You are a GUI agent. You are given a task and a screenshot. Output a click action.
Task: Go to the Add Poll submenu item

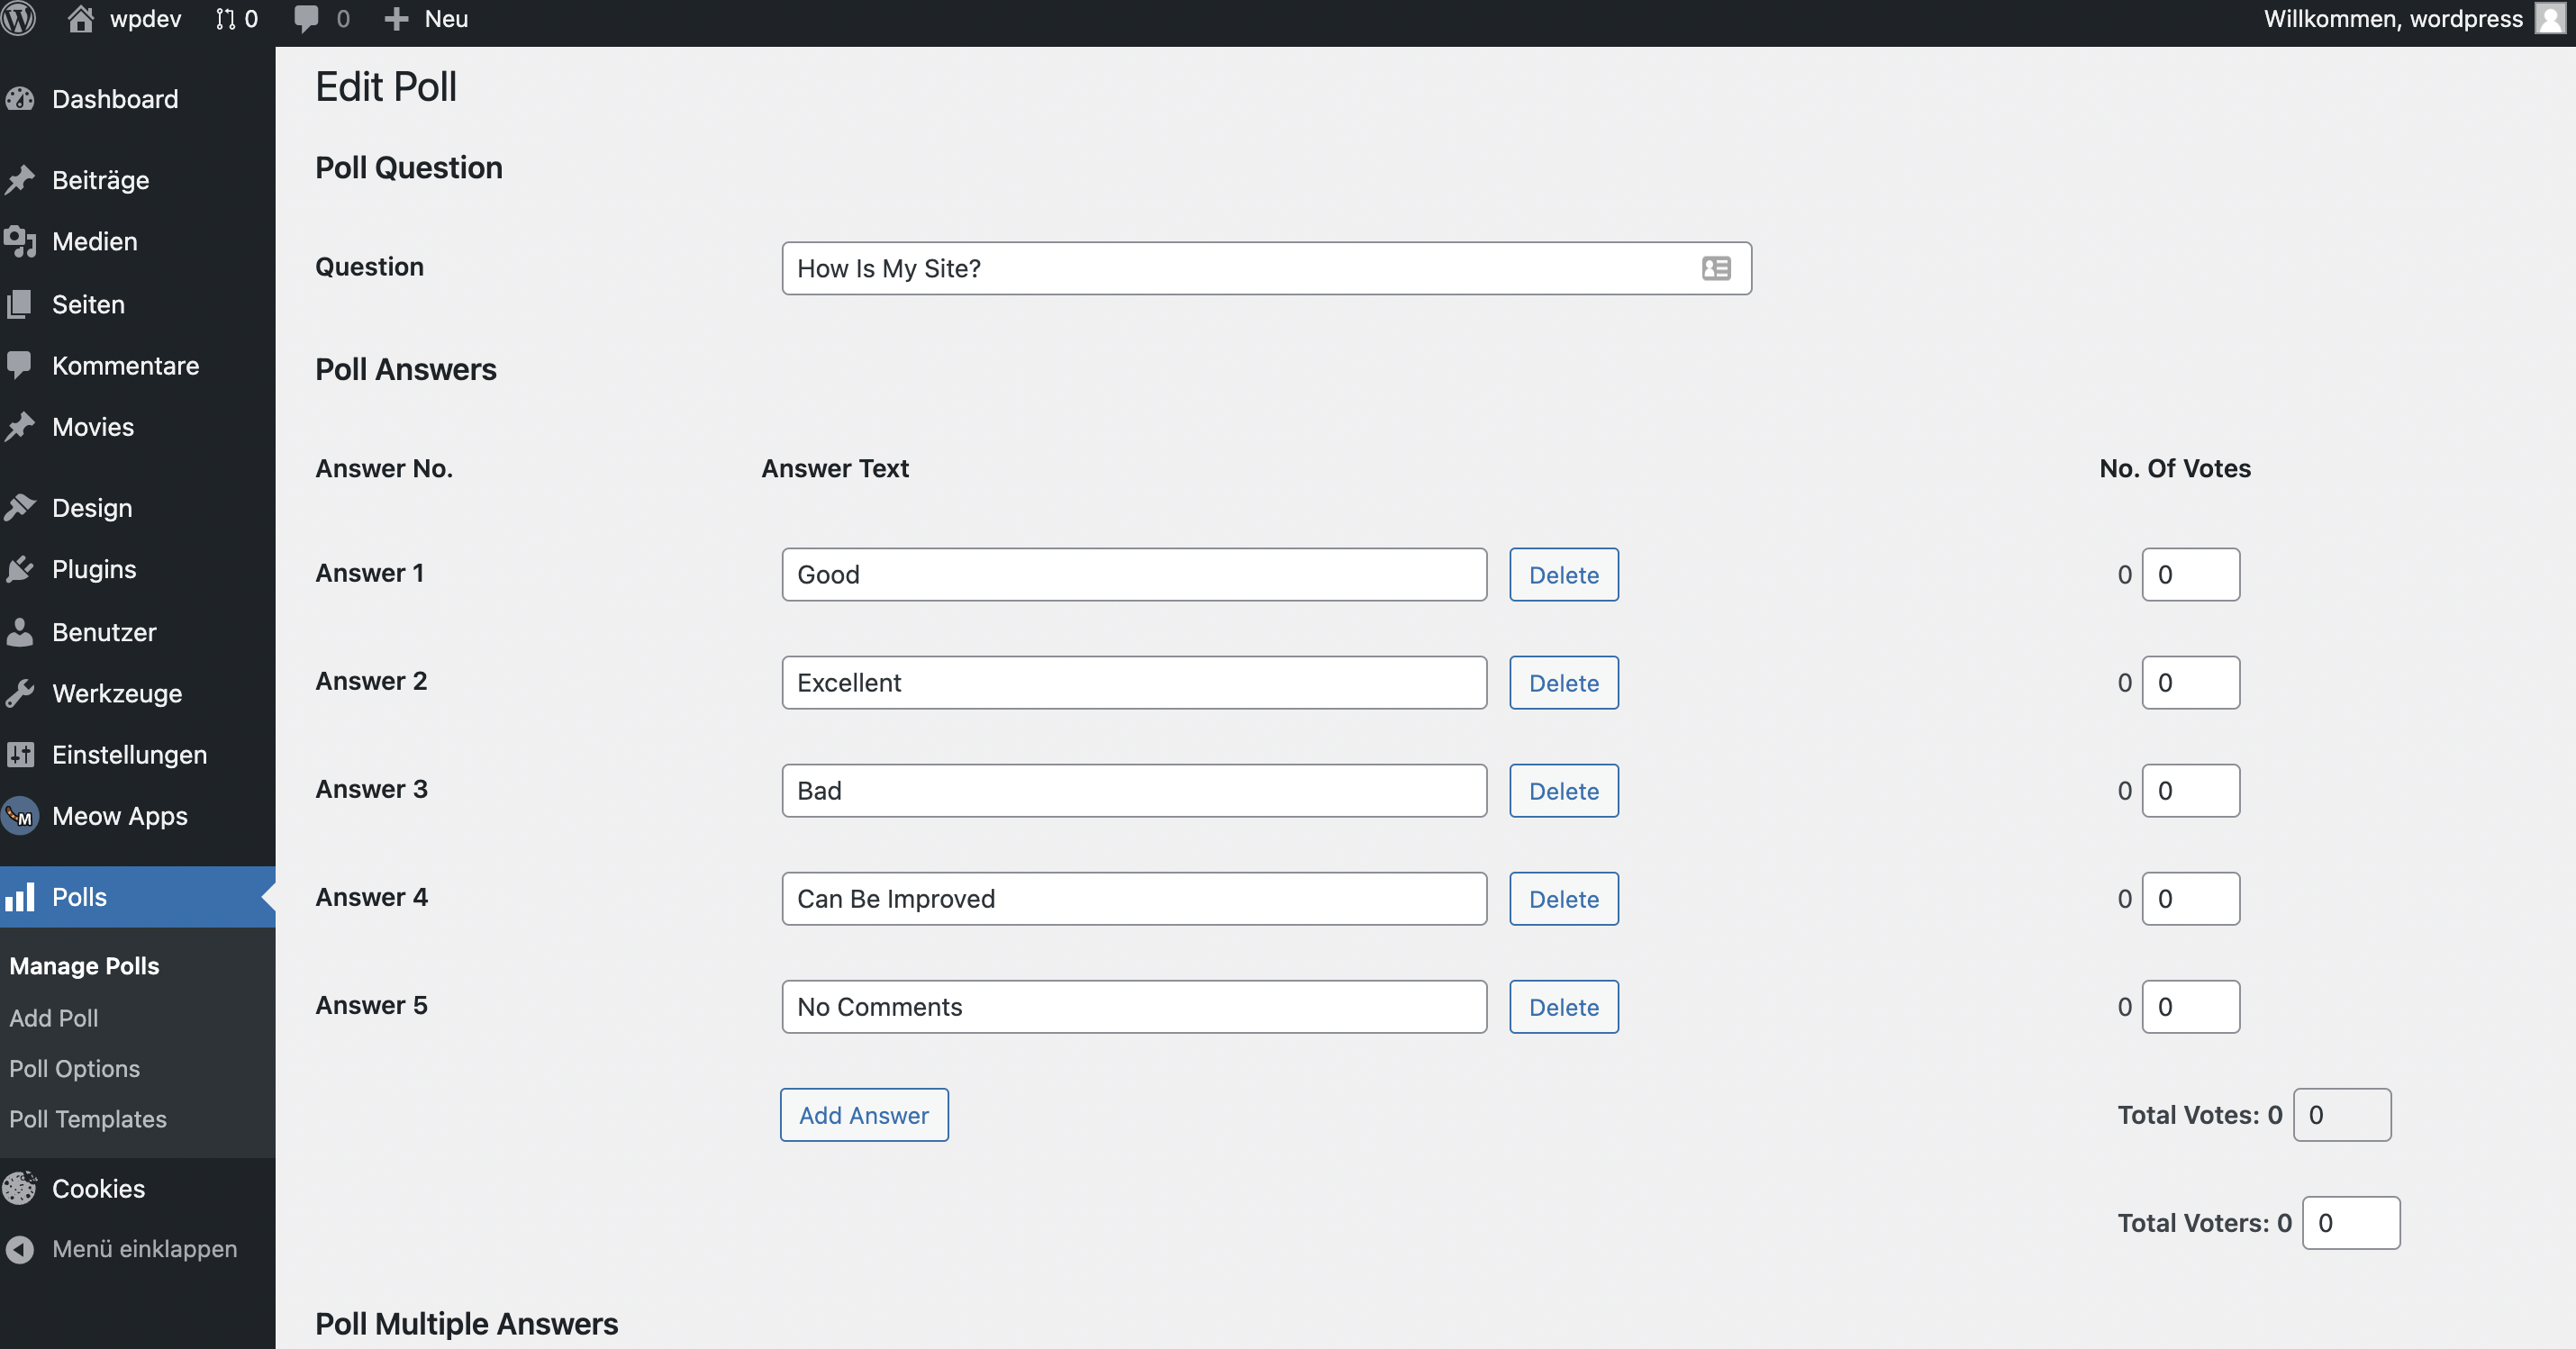54,1018
